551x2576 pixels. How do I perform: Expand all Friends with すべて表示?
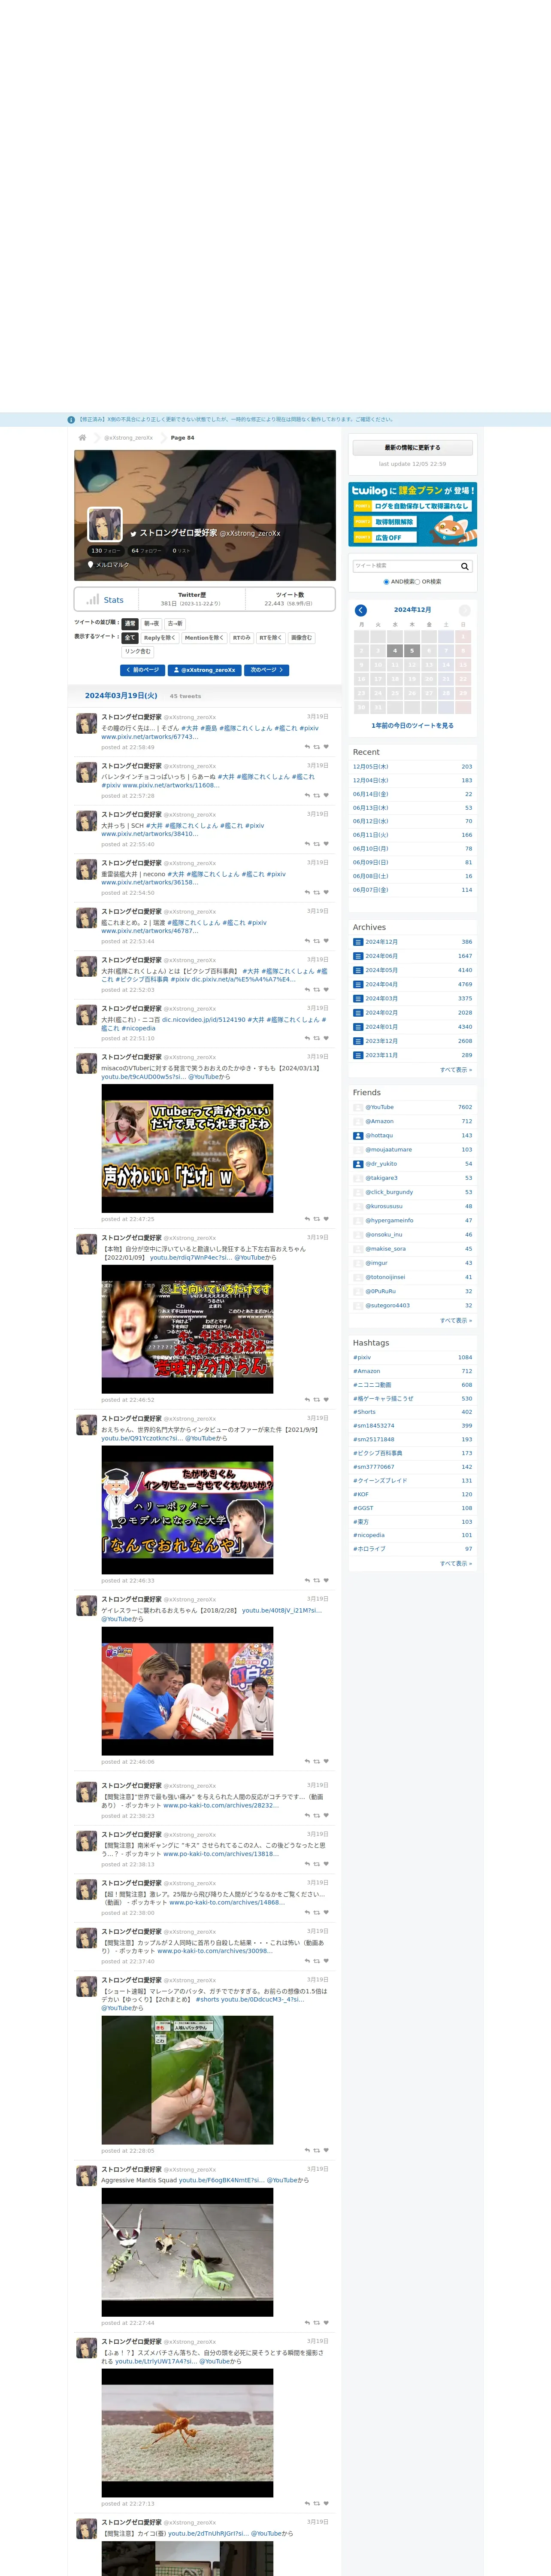point(456,1320)
